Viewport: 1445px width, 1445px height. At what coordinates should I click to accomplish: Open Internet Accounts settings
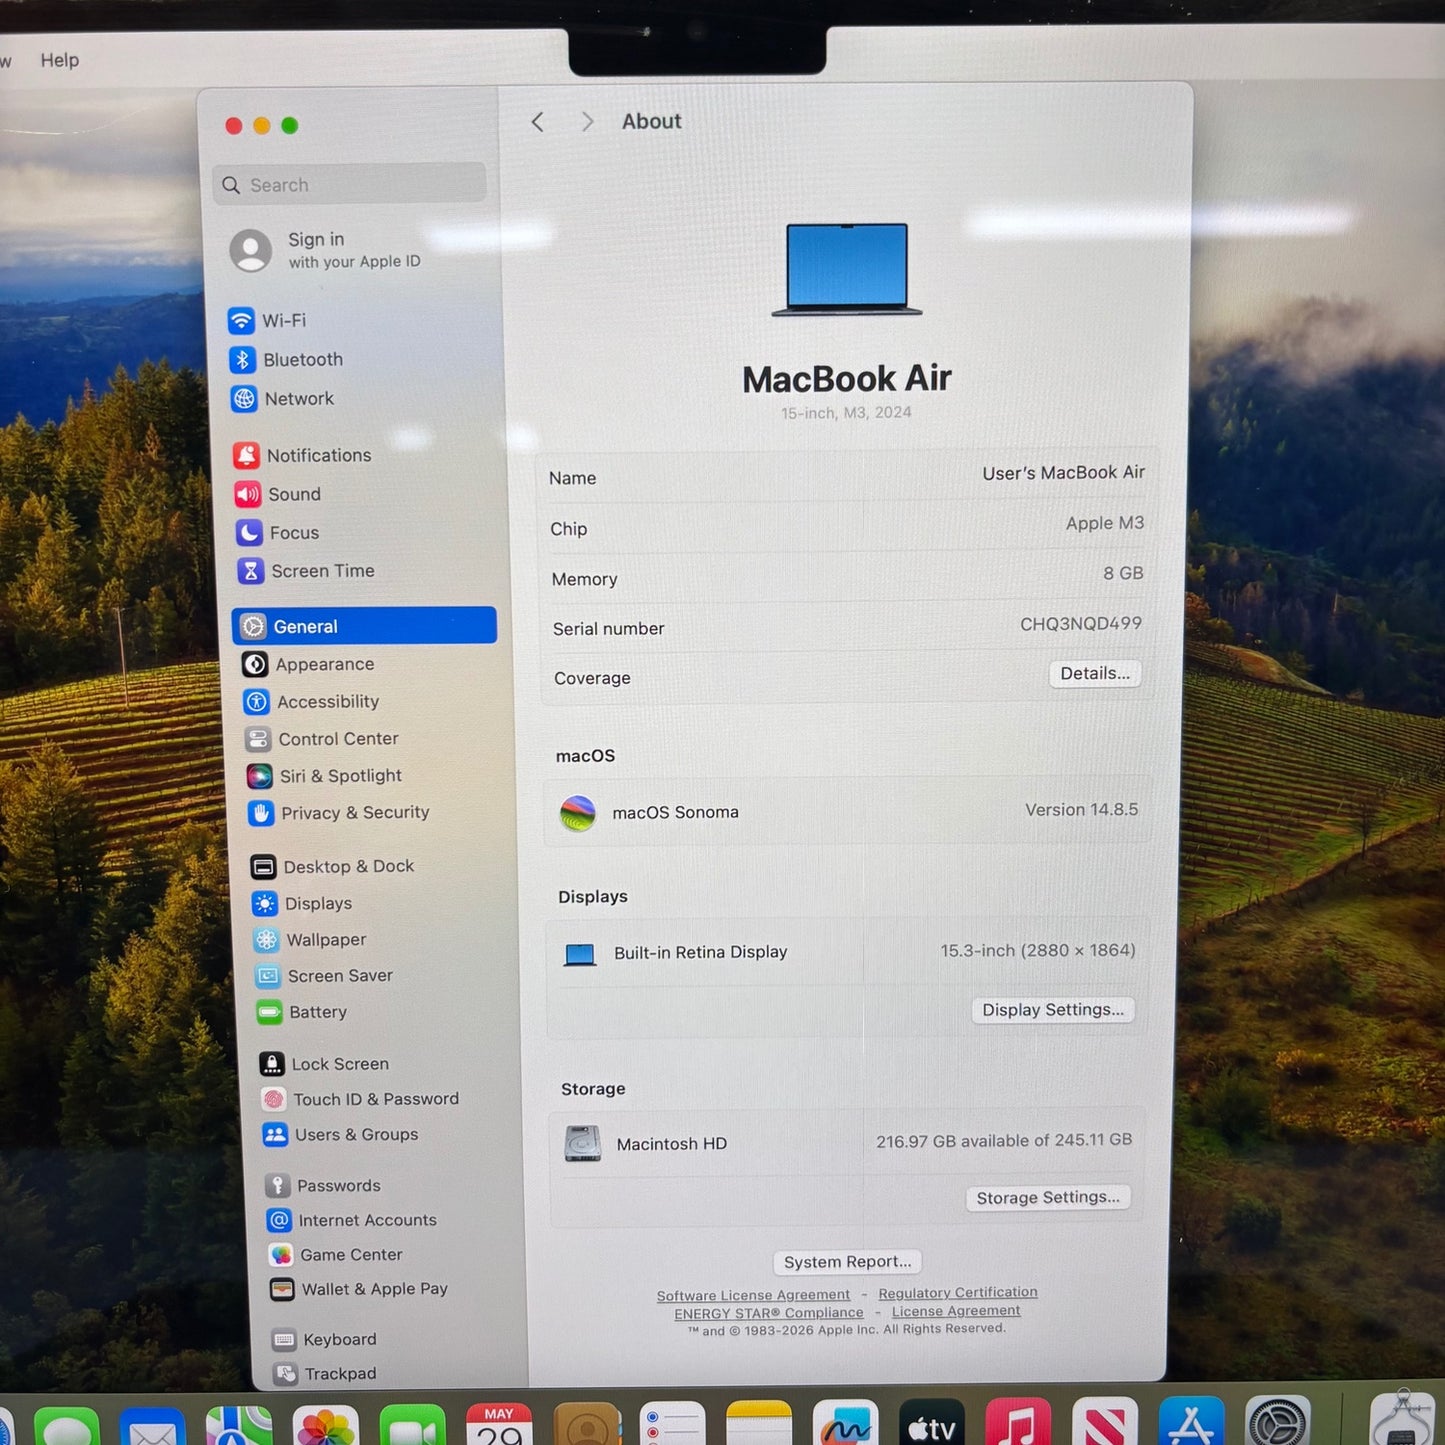[352, 1221]
